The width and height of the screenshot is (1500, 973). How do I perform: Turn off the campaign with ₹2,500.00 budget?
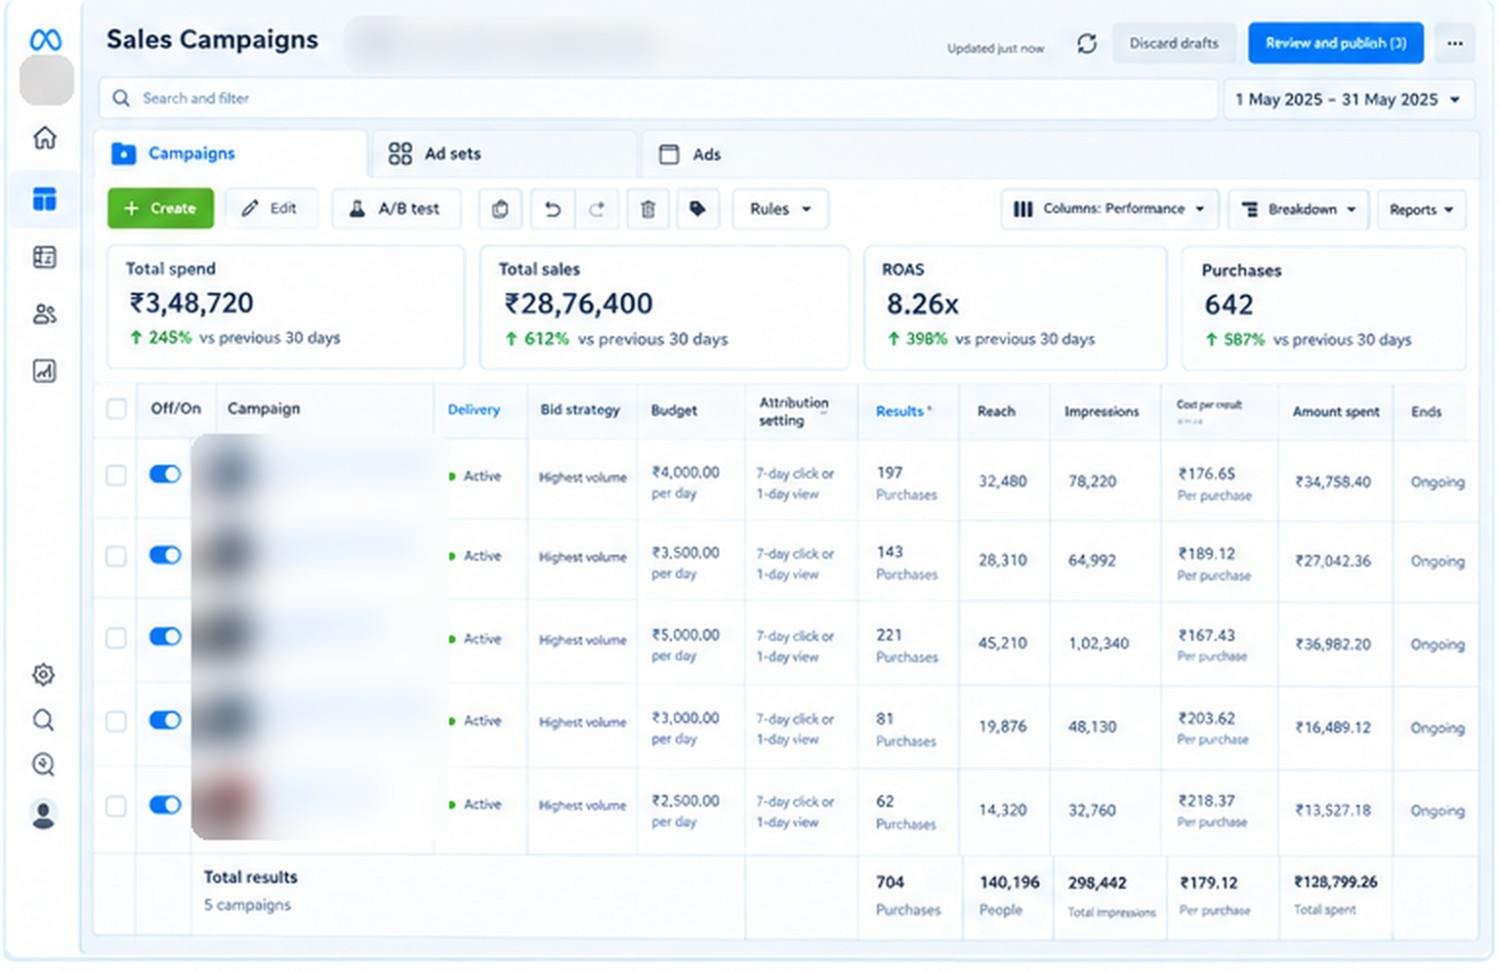165,804
